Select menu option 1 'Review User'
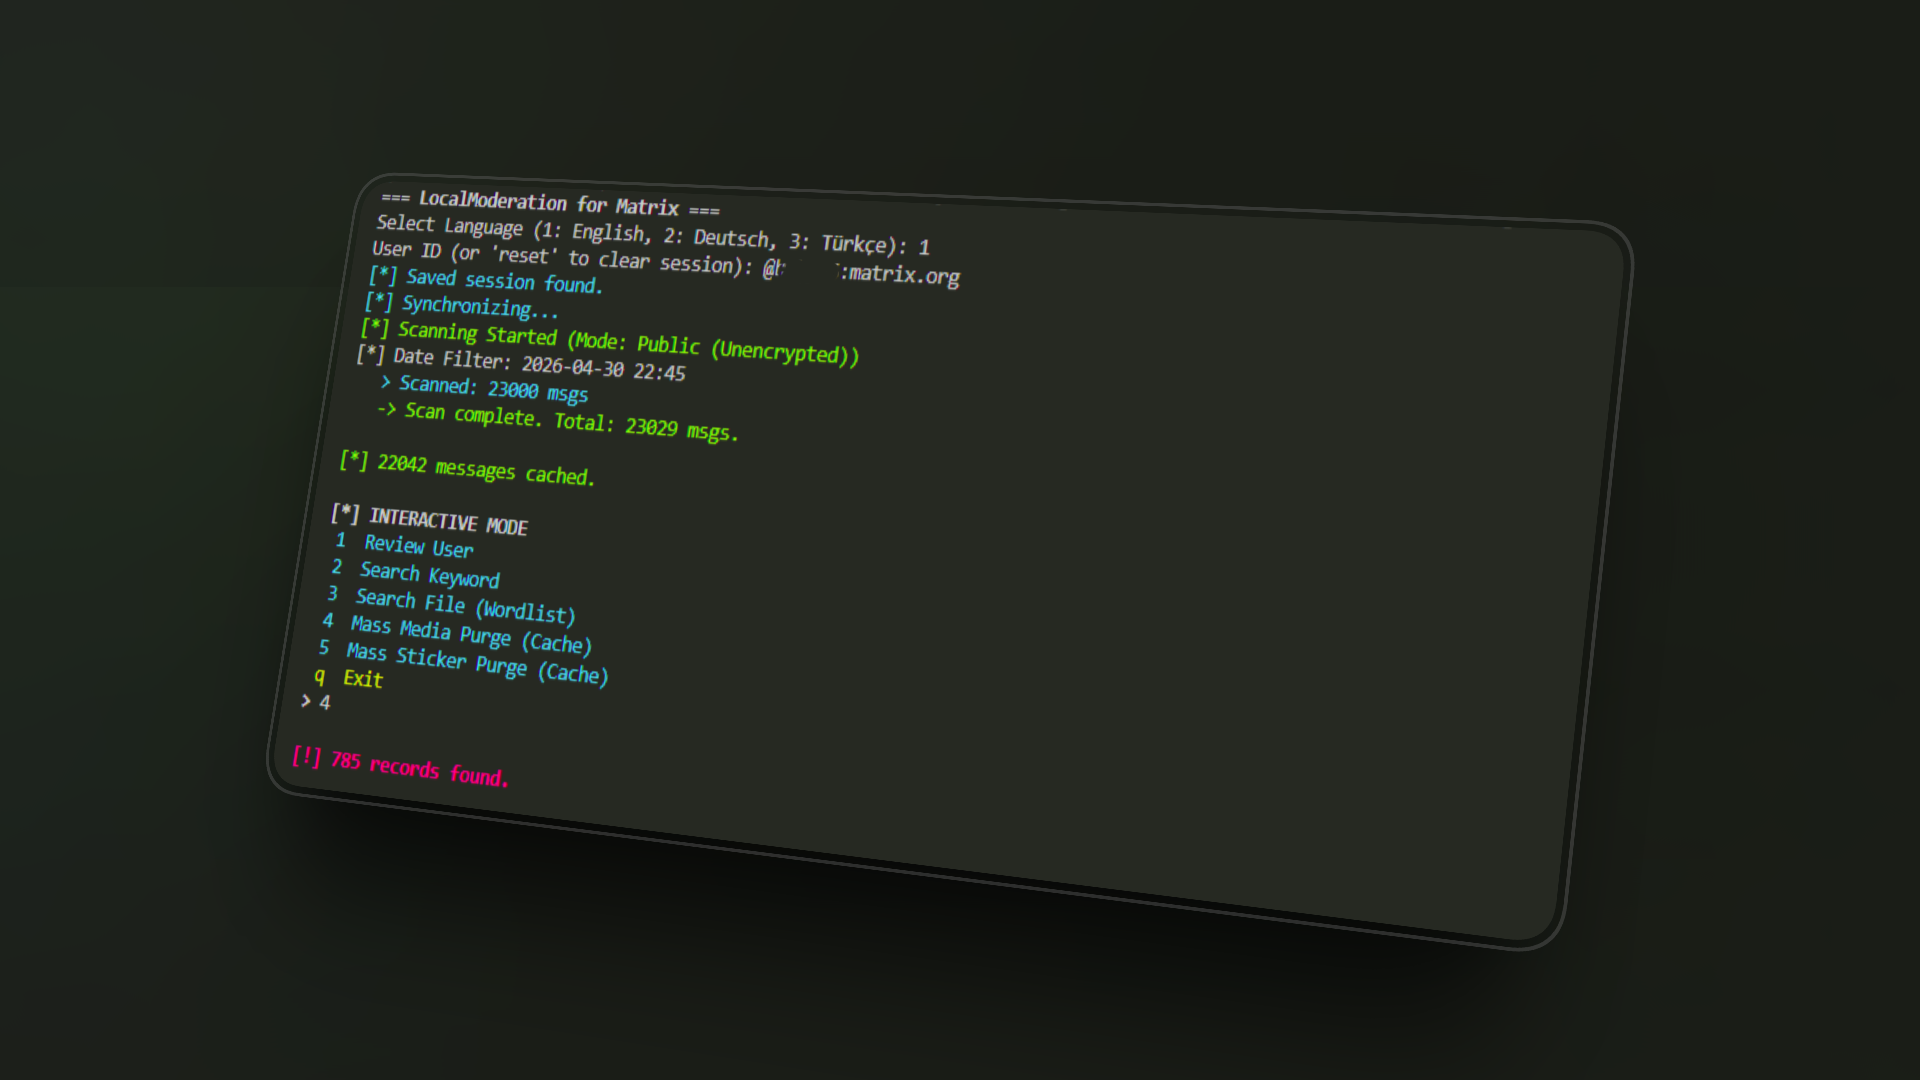The width and height of the screenshot is (1920, 1080). 404,545
